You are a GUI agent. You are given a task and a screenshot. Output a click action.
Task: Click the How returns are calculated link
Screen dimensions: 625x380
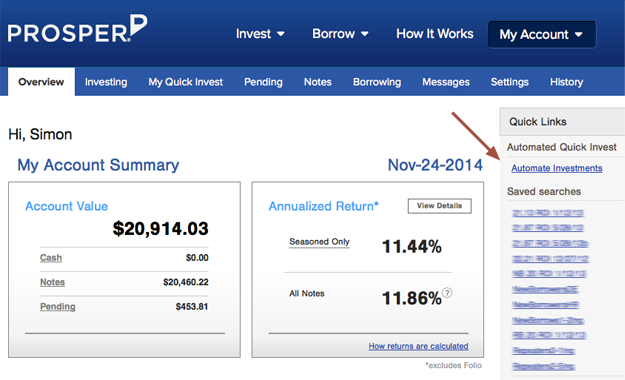click(x=418, y=346)
